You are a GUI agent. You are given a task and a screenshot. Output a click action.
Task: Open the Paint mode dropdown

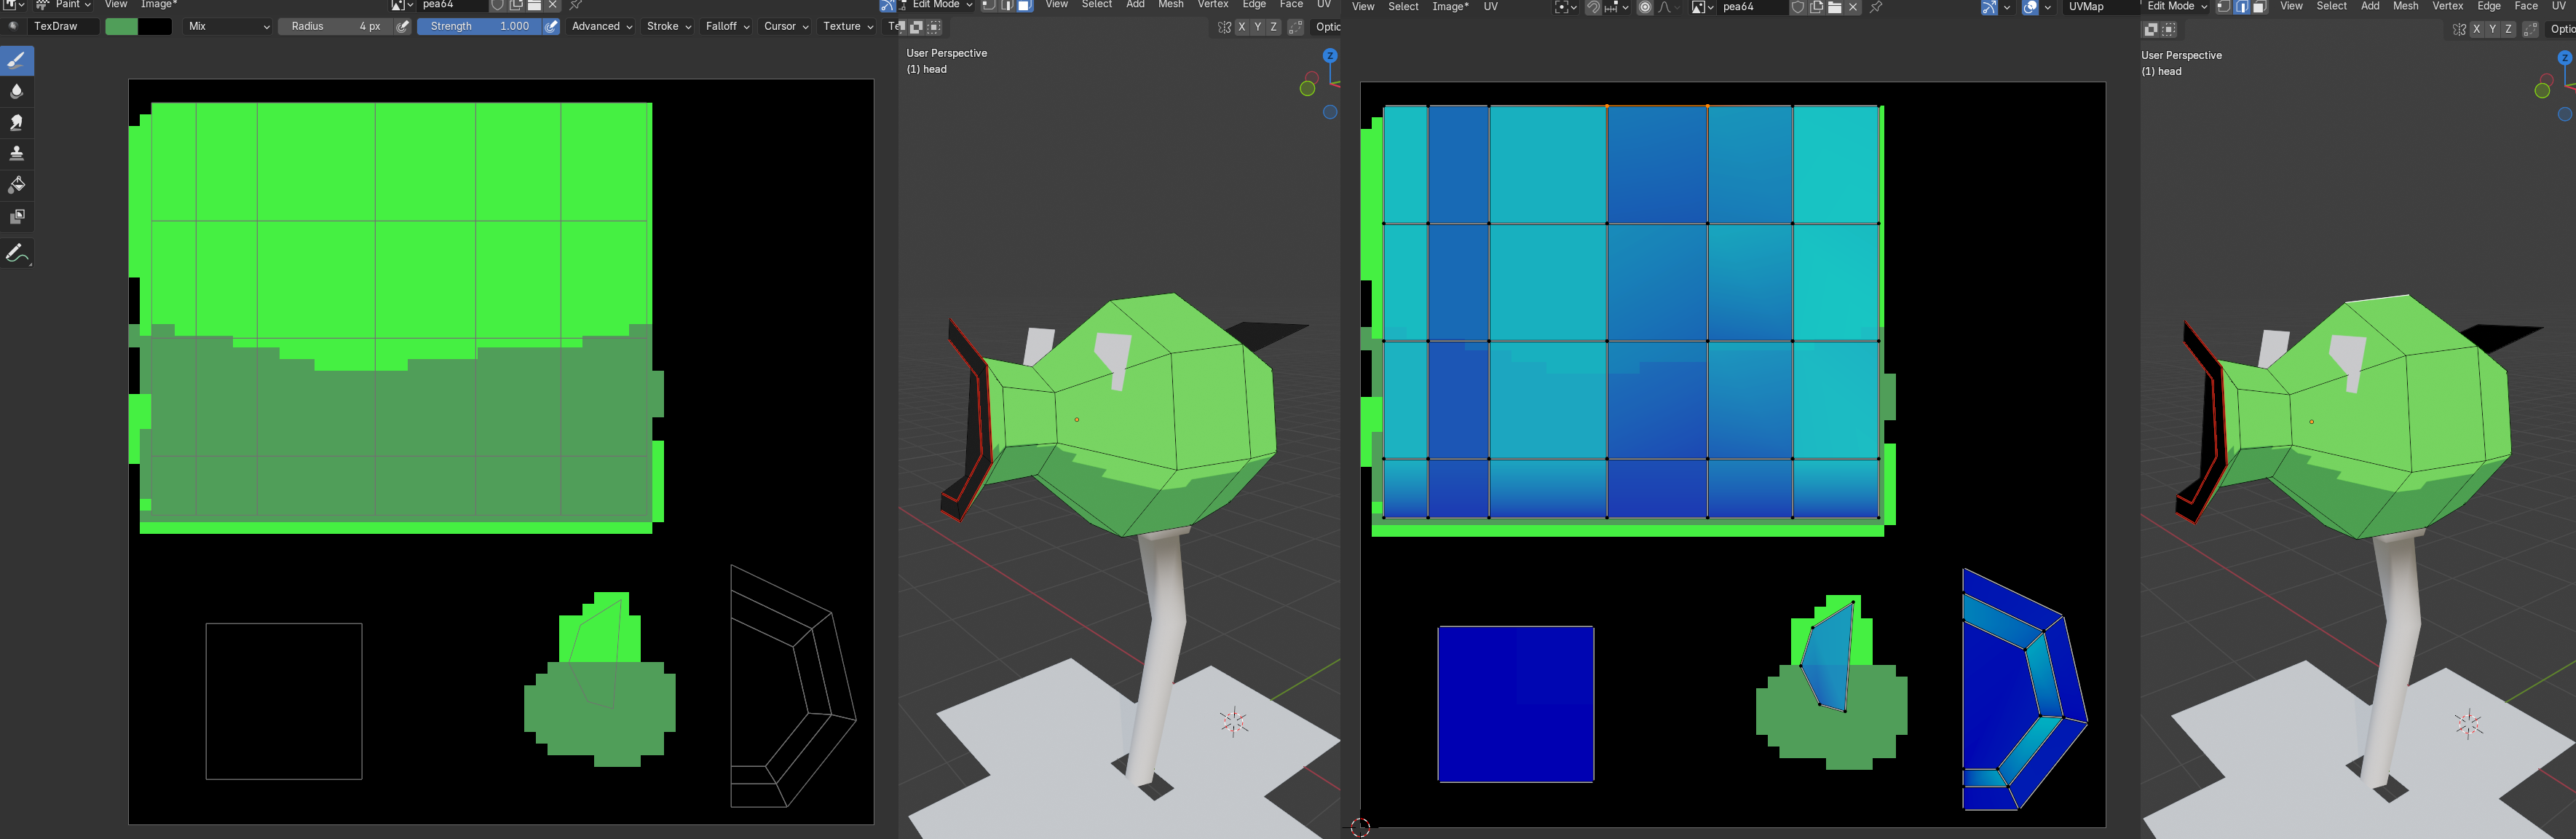[x=65, y=5]
